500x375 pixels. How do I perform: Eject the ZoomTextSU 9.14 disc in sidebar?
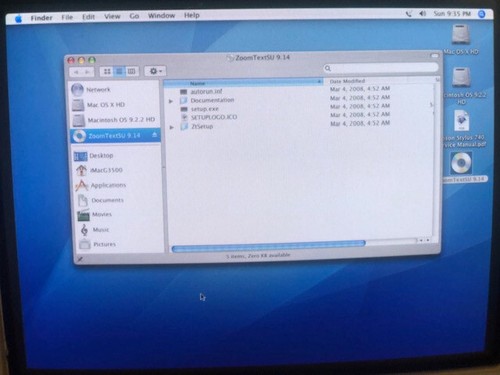tap(154, 135)
